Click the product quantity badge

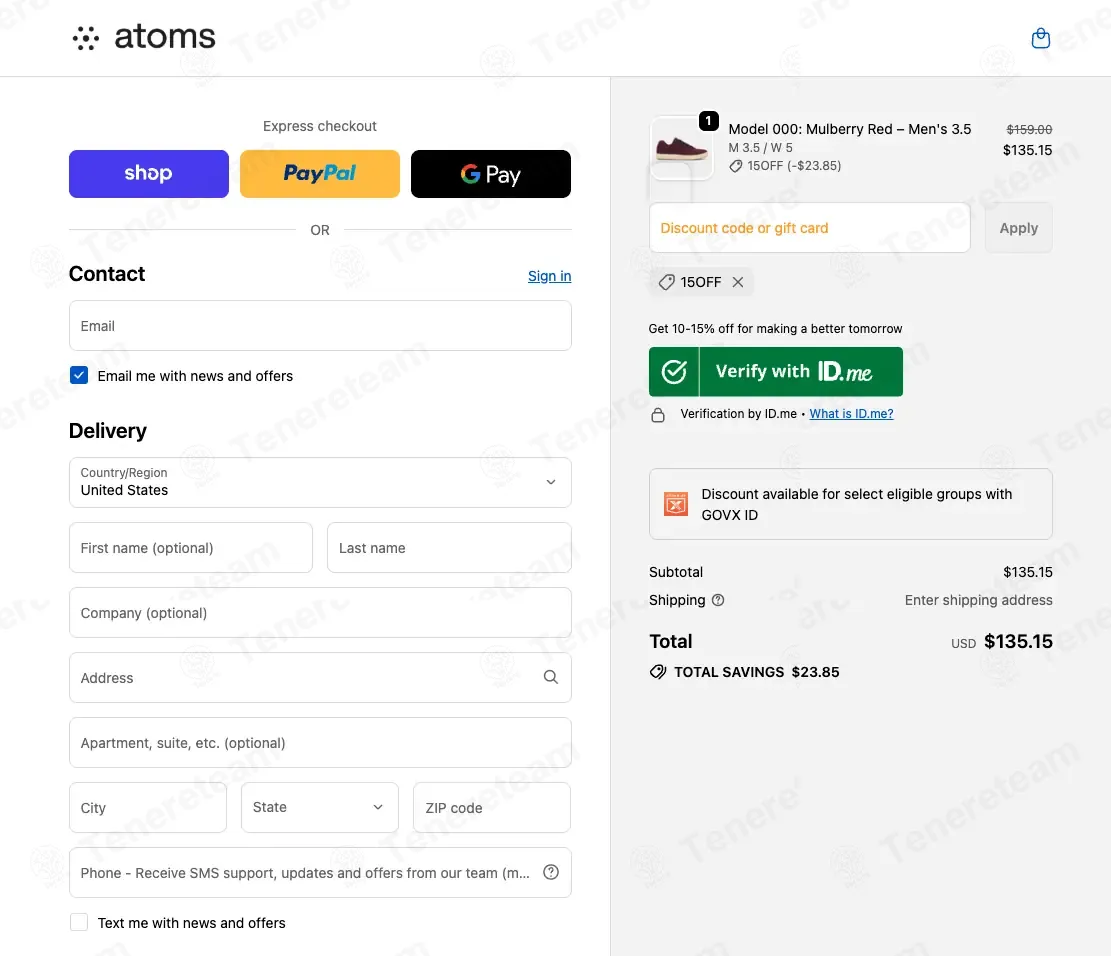pos(709,121)
